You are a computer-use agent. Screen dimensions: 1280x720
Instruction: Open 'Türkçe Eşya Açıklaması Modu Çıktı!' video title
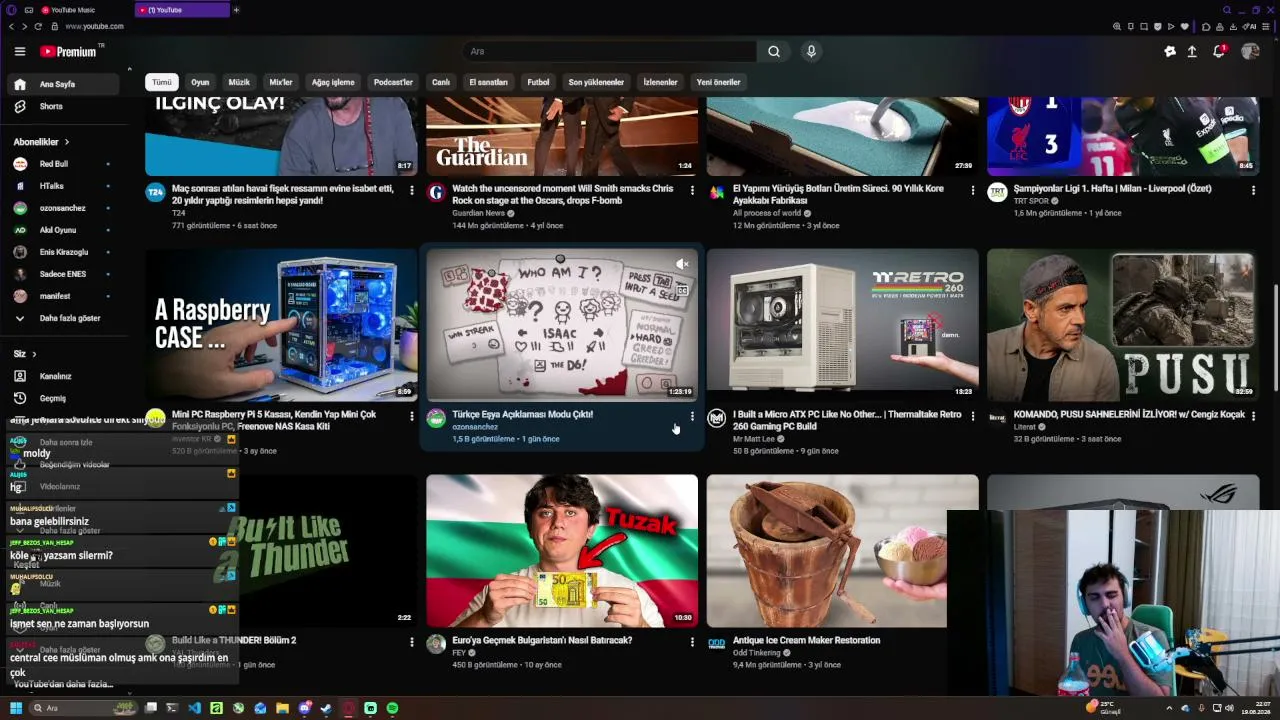tap(522, 414)
